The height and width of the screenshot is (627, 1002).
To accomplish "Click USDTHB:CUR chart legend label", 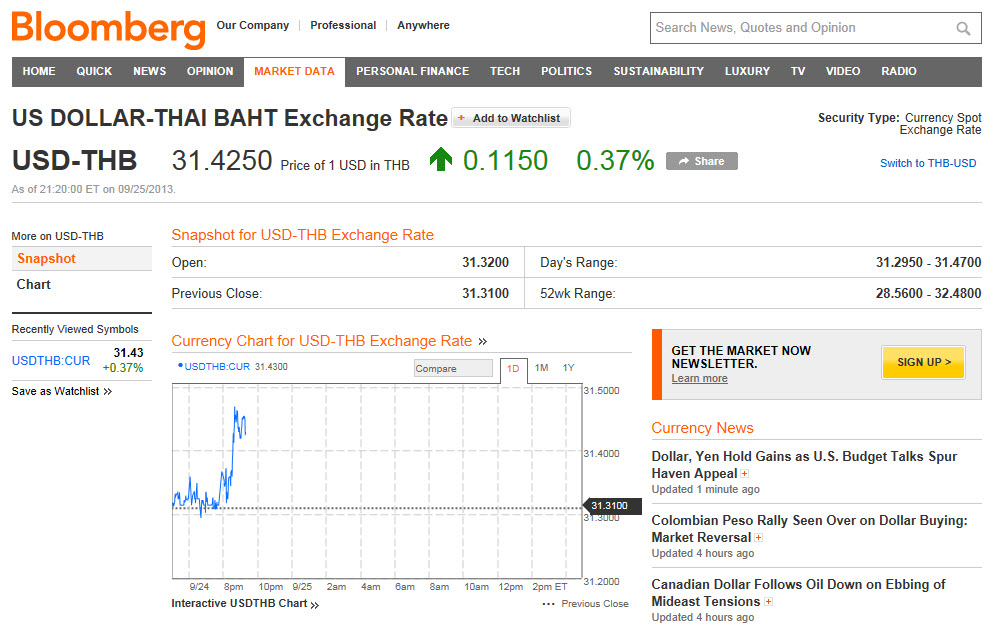I will [x=217, y=367].
